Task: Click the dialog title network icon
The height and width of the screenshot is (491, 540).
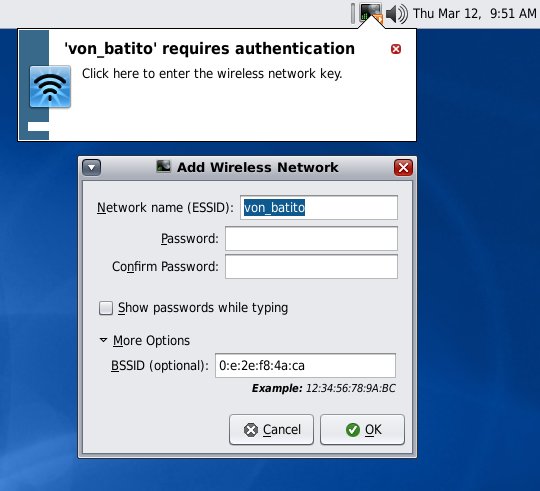Action: (163, 167)
